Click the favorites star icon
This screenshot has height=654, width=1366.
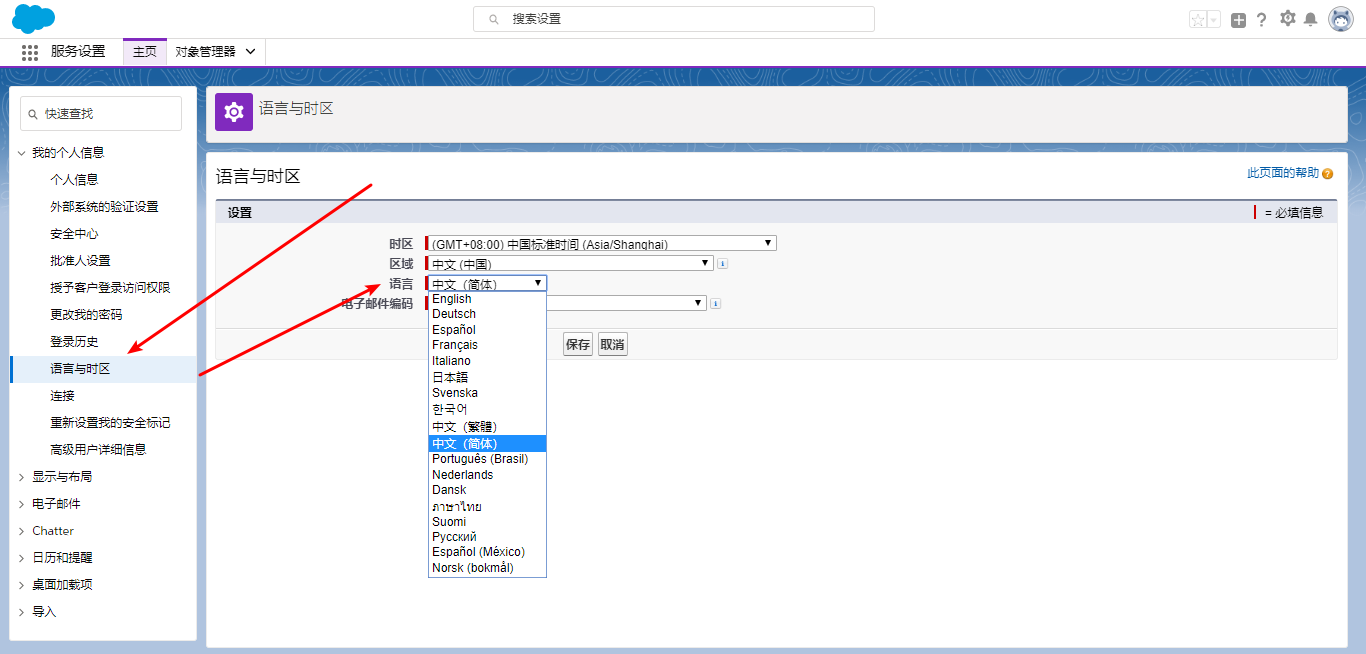click(1200, 18)
